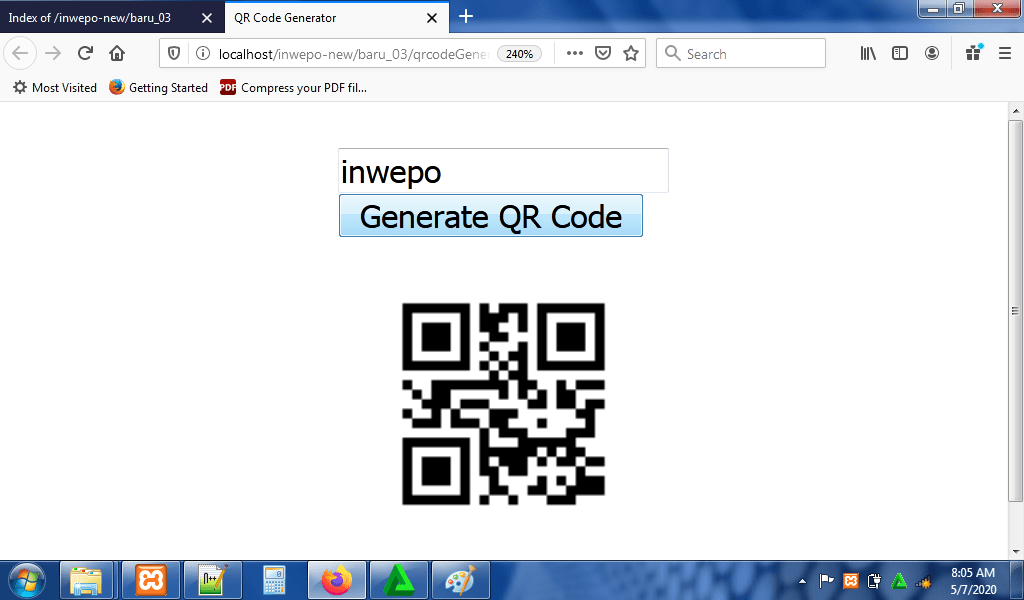Open the Firefox hamburger menu
Viewport: 1024px width, 600px height.
[x=1005, y=54]
